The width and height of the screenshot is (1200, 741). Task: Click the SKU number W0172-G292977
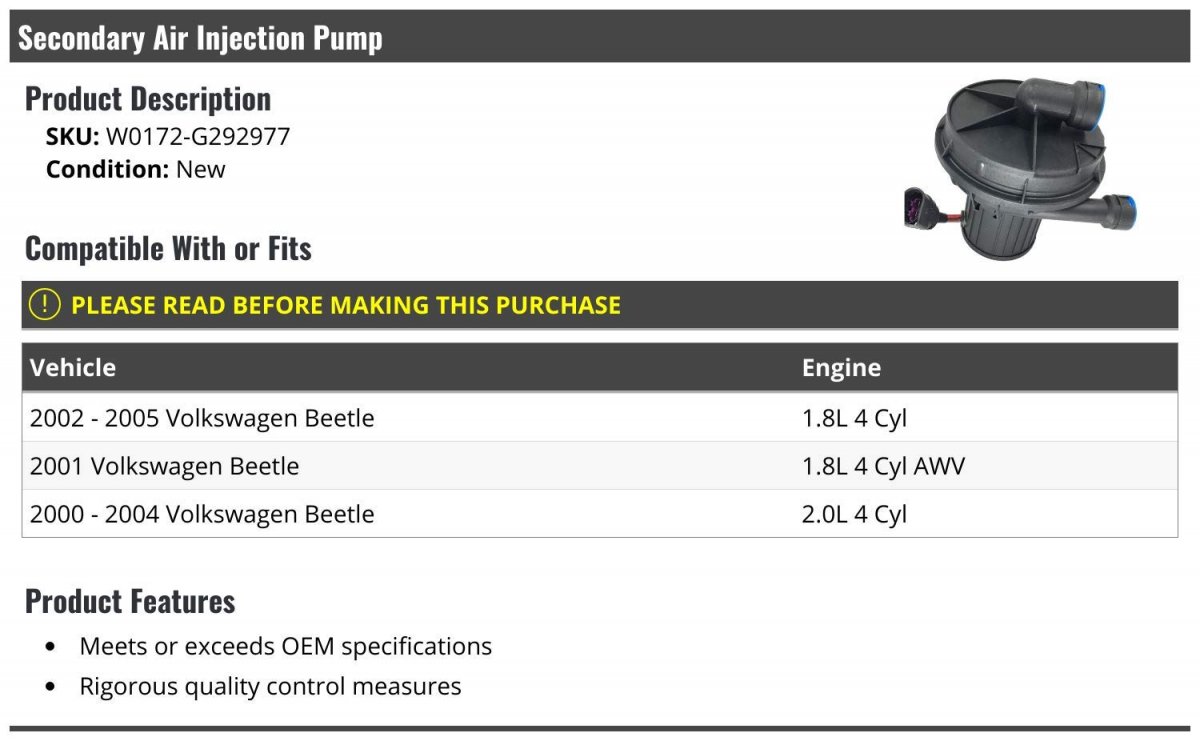198,136
